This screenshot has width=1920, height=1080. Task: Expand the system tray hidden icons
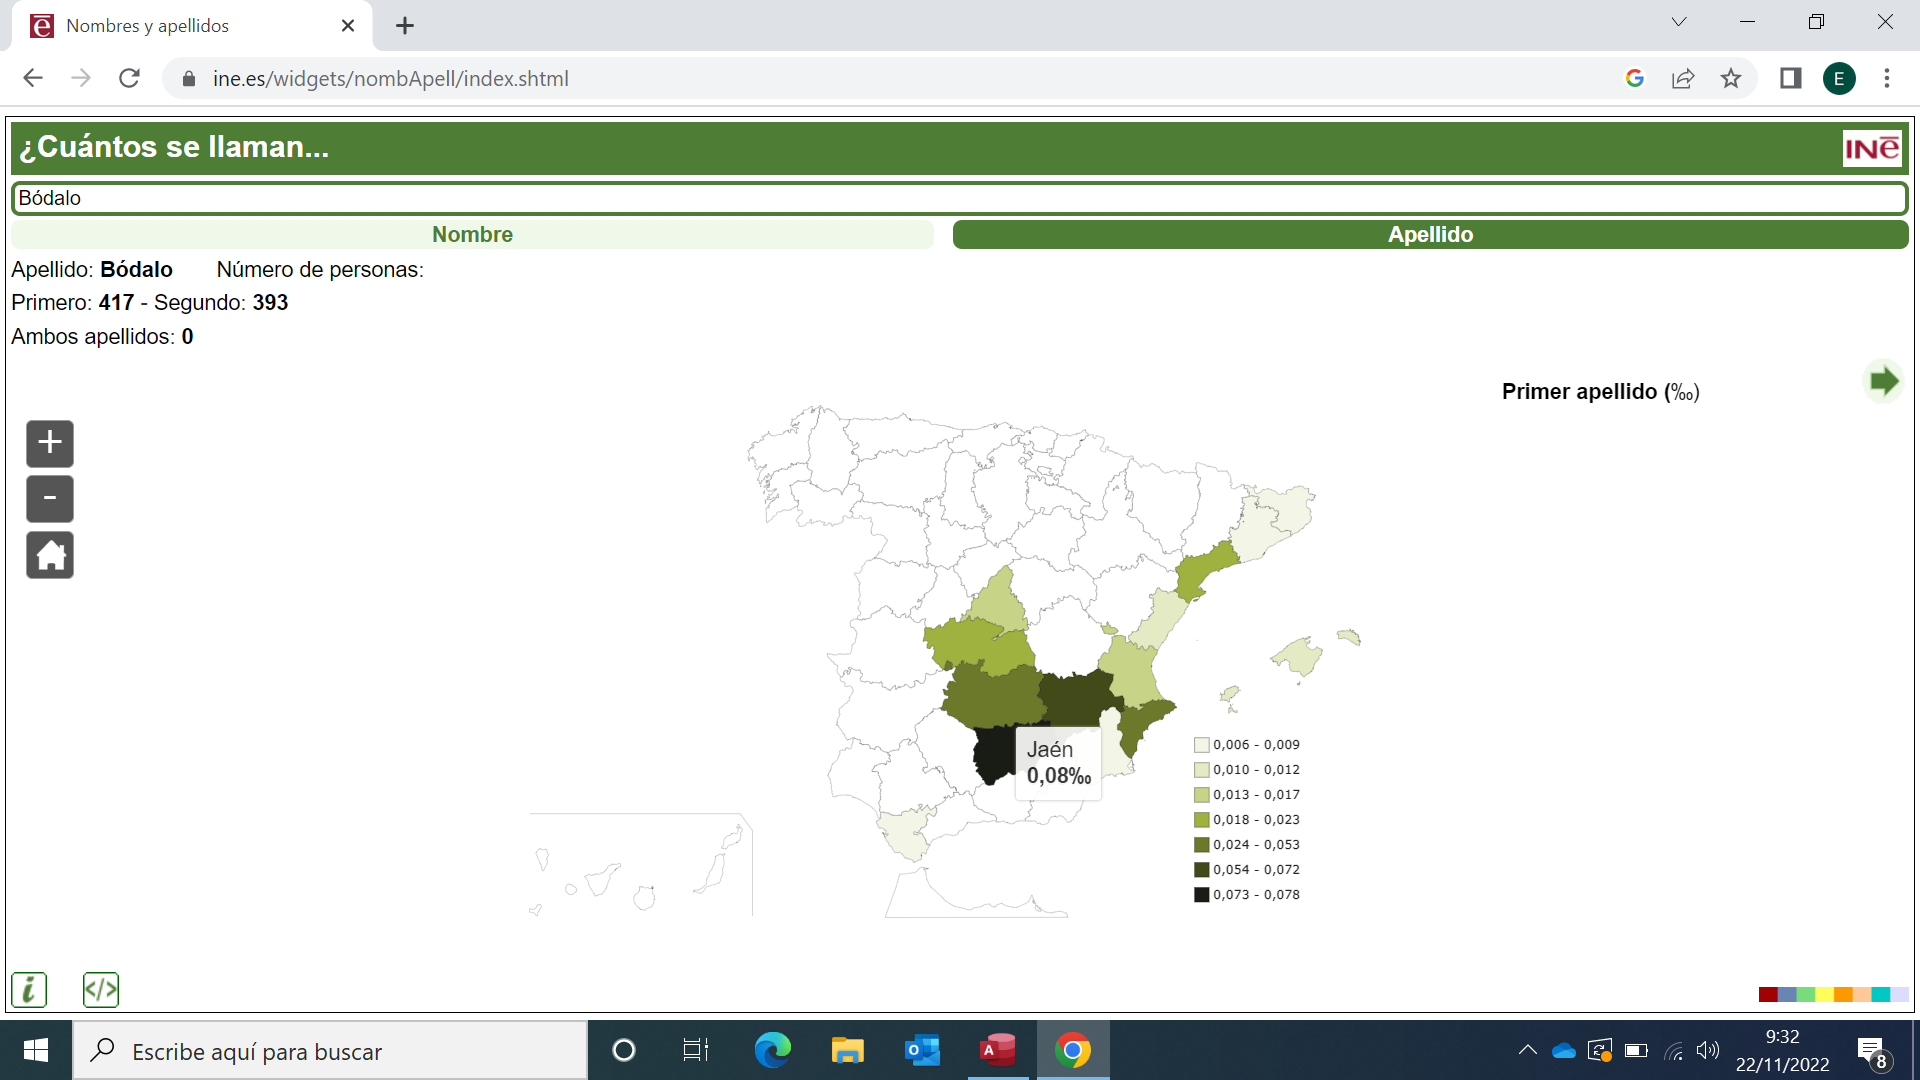tap(1527, 1050)
